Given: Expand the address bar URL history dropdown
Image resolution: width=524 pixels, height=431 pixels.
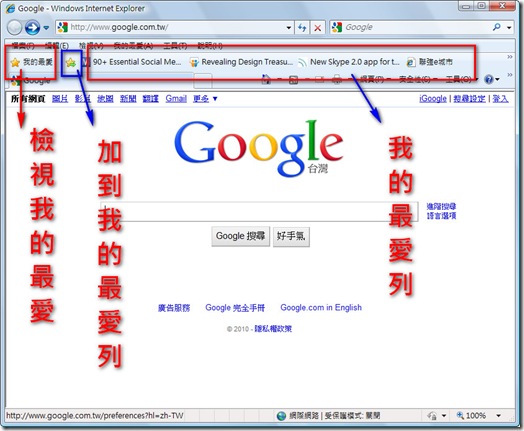Looking at the screenshot, I should tap(289, 28).
